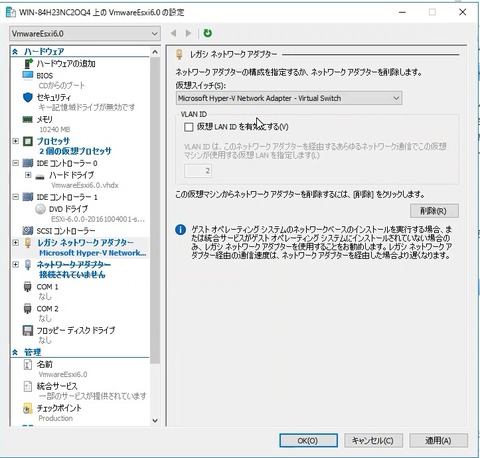Select the プロセッサ icon
This screenshot has height=458, width=480.
click(28, 141)
